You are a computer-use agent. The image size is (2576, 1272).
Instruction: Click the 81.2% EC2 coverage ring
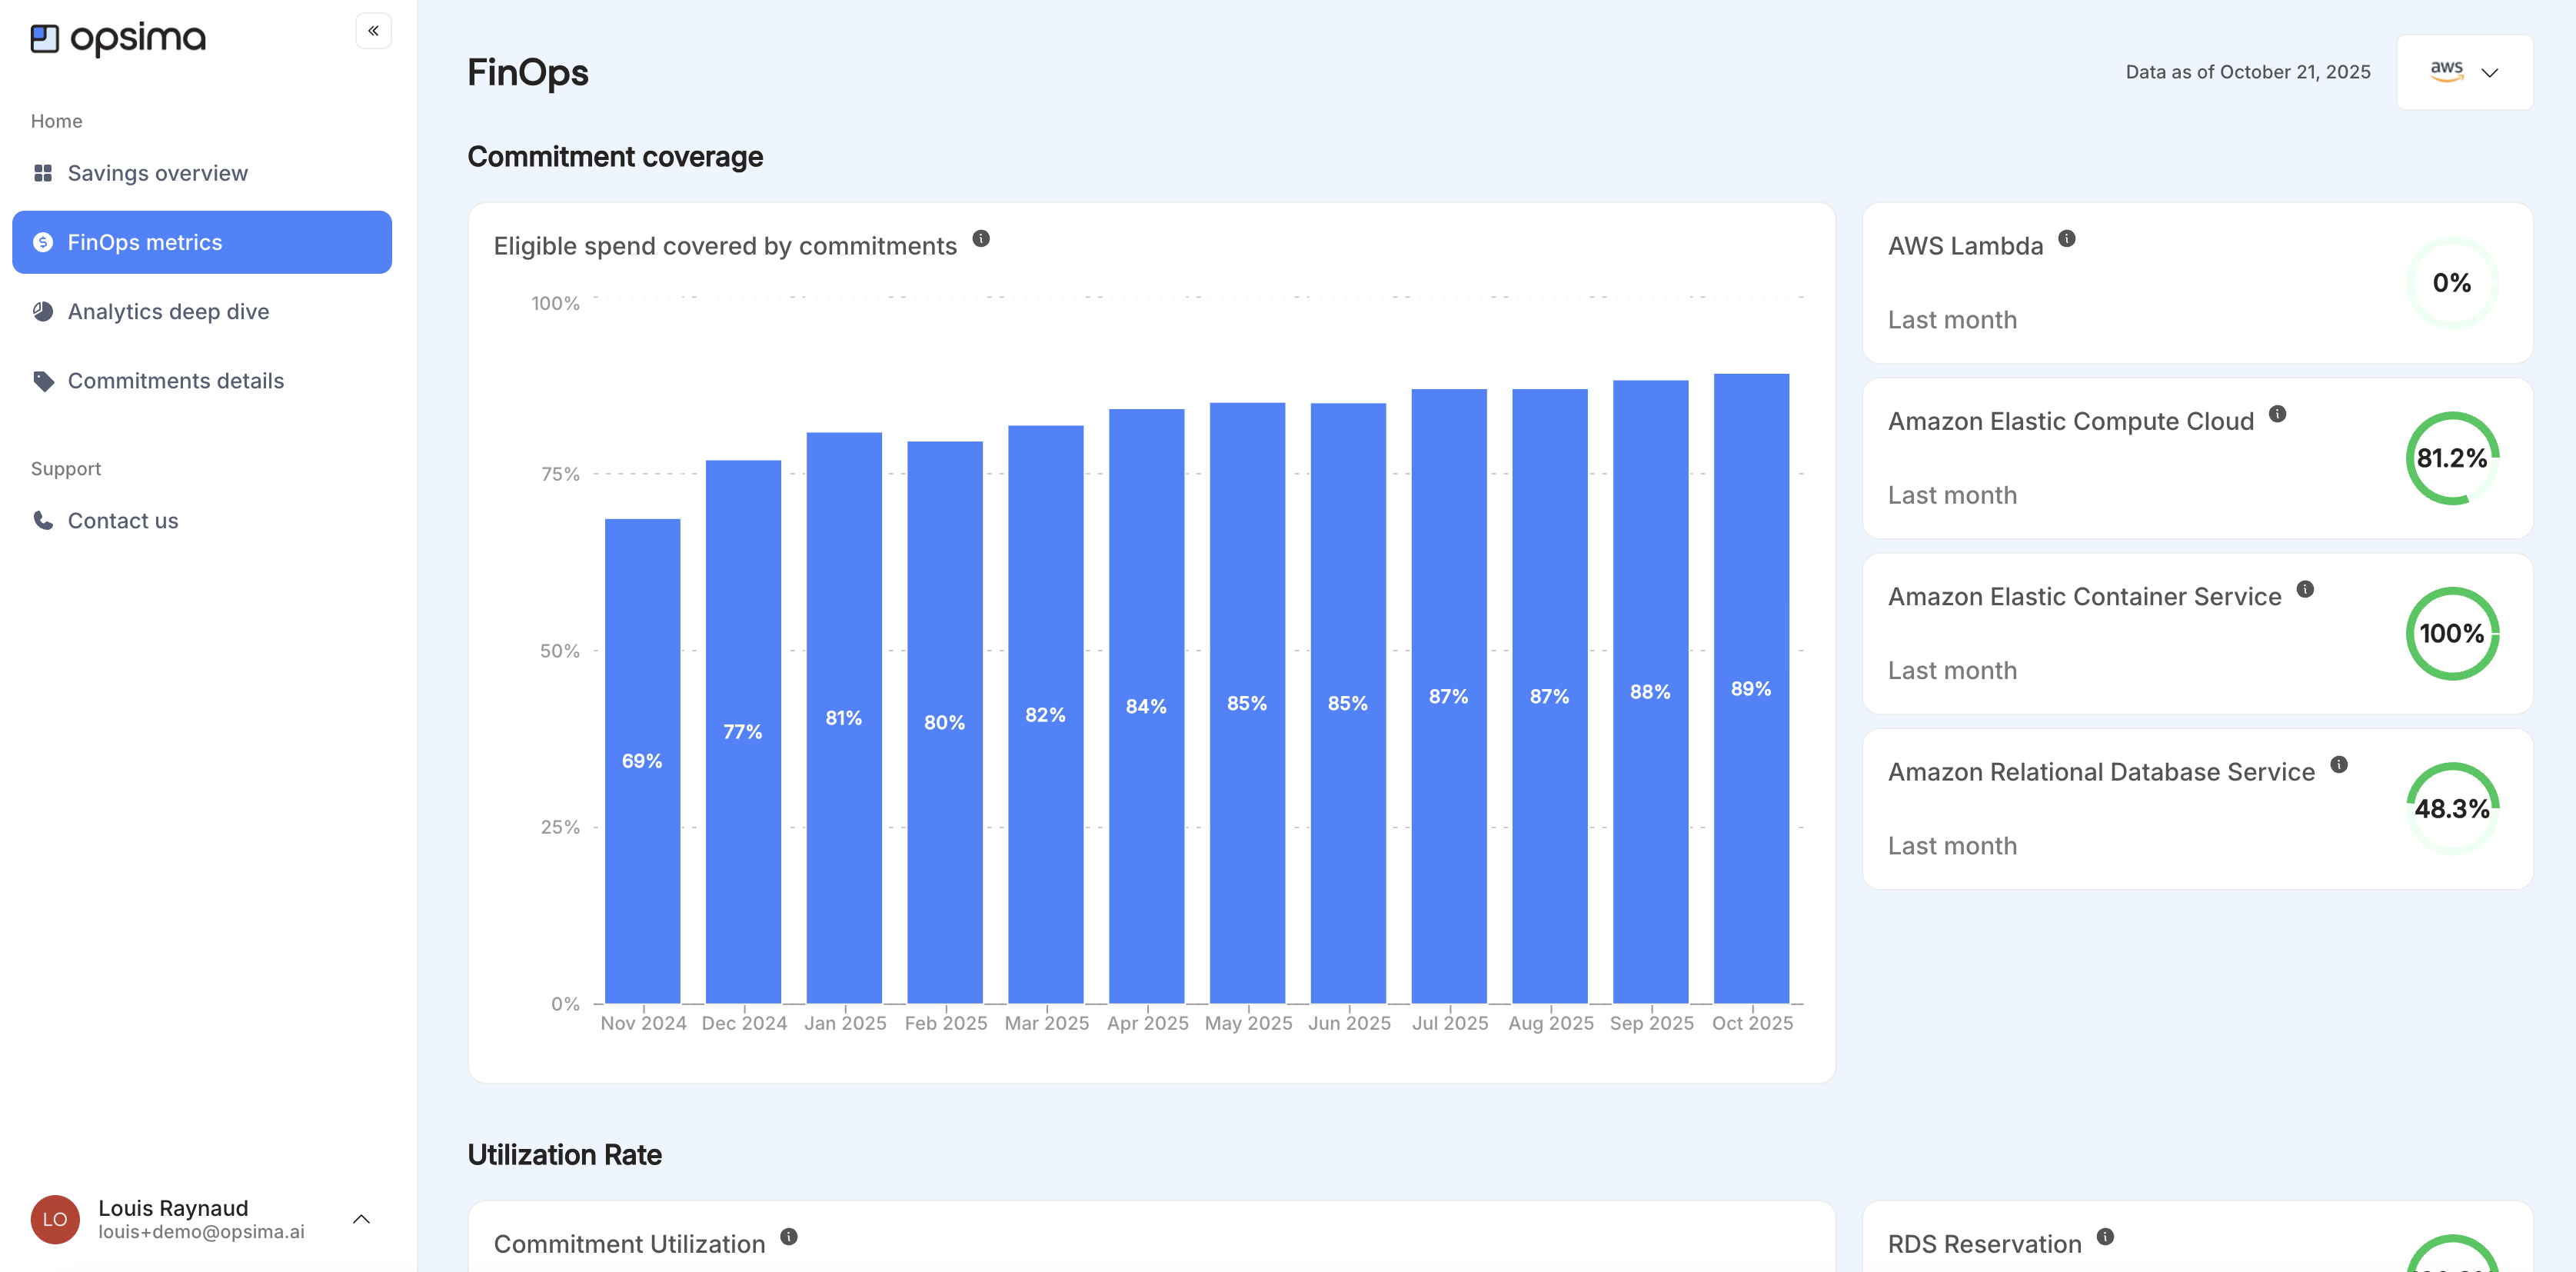pyautogui.click(x=2451, y=458)
